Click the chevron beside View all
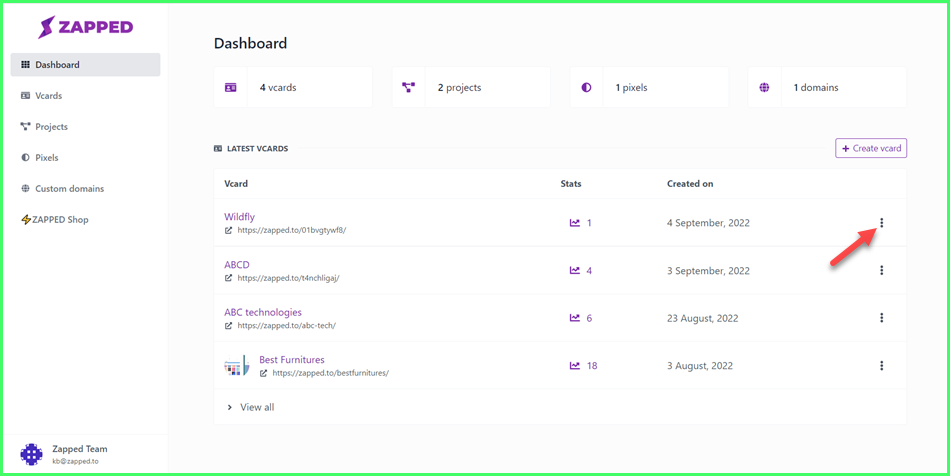Screen dimensions: 950x476 point(230,408)
